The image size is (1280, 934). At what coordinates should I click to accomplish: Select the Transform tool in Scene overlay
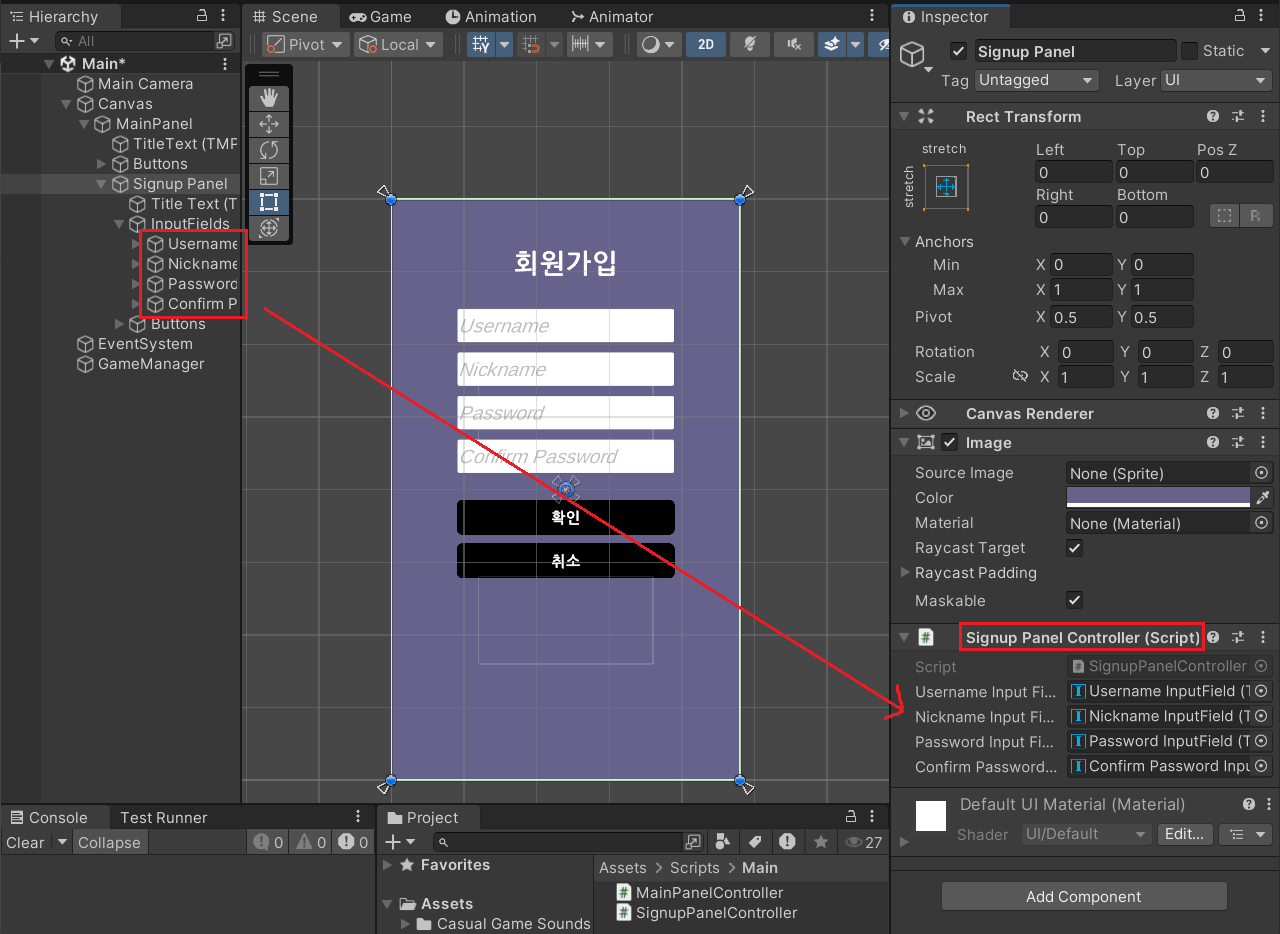268,228
